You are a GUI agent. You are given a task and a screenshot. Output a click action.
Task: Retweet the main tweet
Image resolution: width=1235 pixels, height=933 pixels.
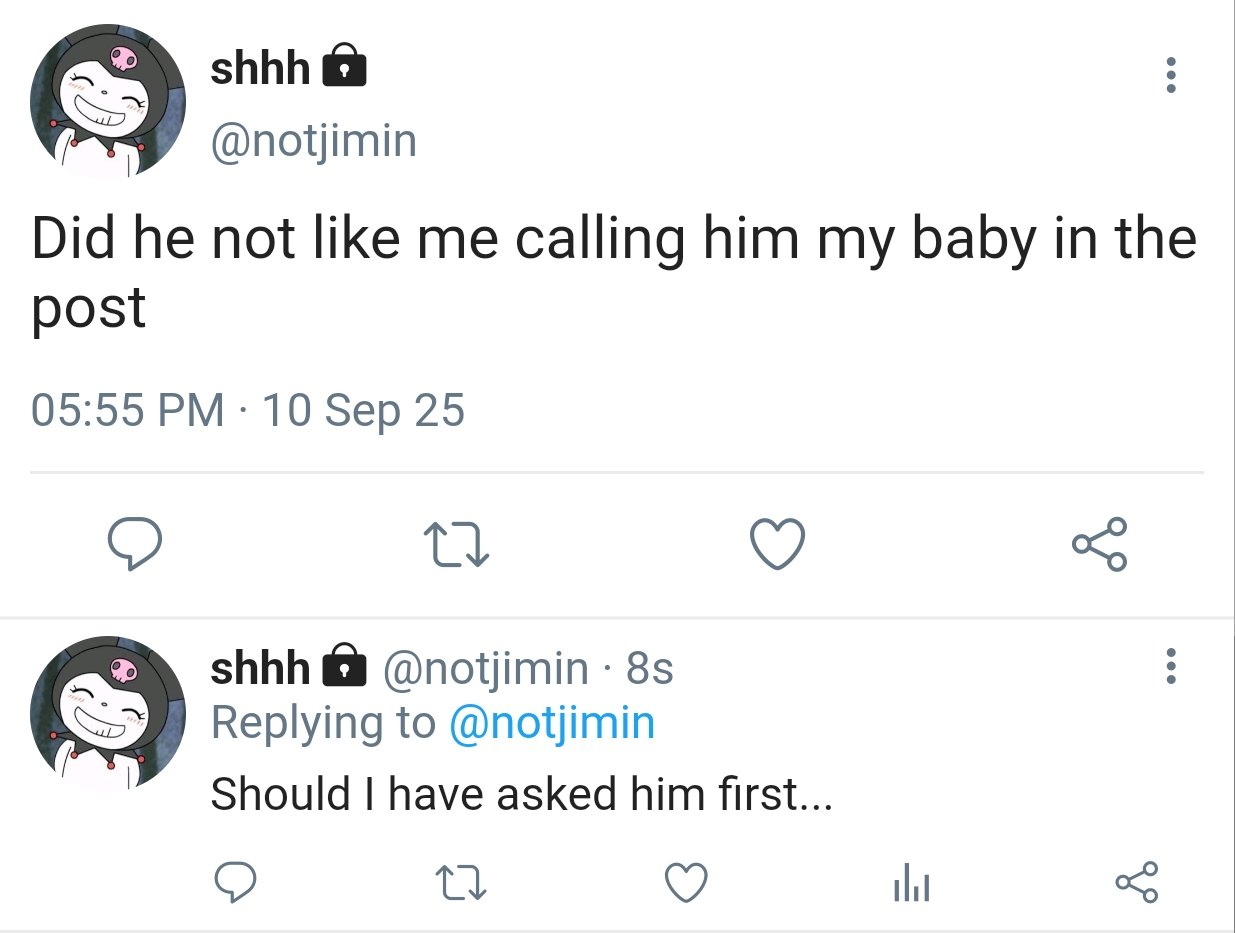(x=455, y=545)
